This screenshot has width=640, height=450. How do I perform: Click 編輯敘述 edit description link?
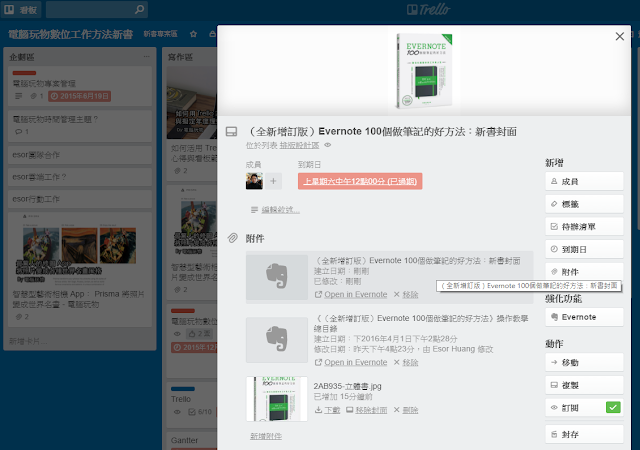[x=280, y=209]
